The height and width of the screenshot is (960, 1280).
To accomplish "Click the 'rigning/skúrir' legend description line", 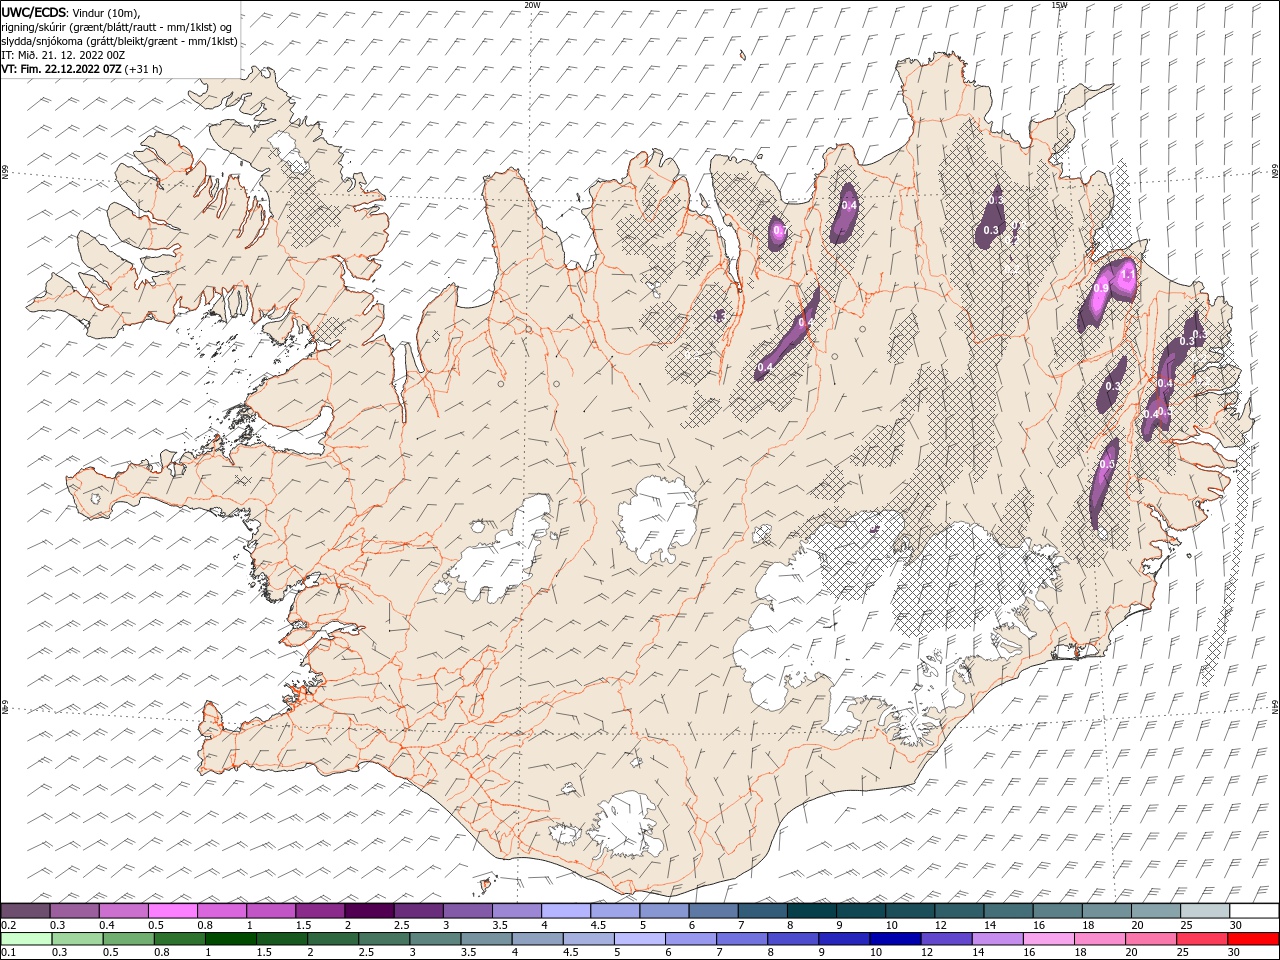I will tap(116, 27).
